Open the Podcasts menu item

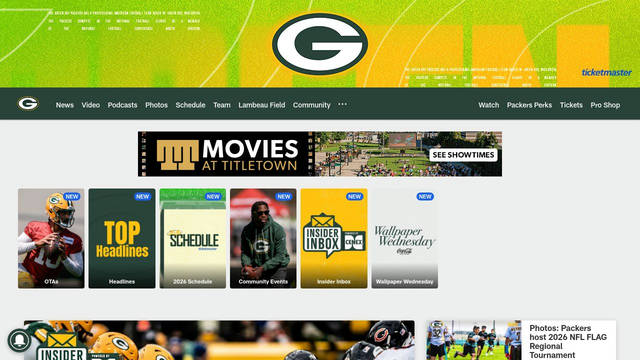click(x=122, y=105)
